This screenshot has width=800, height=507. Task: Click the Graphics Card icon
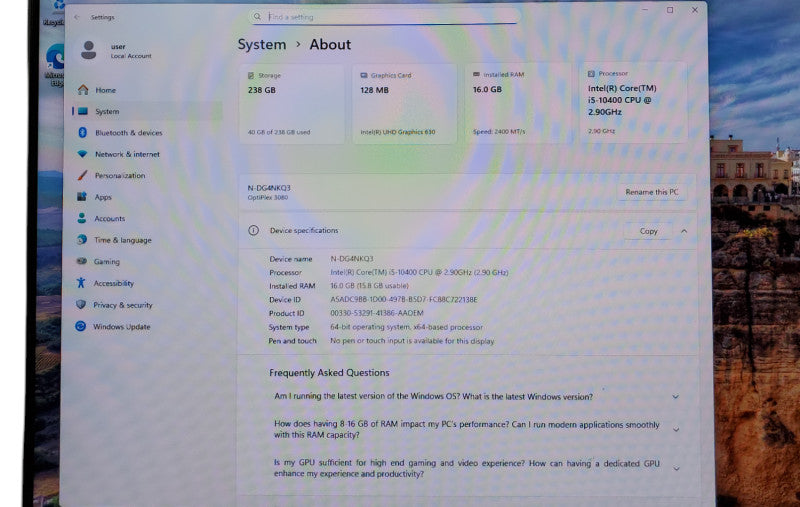click(x=364, y=75)
